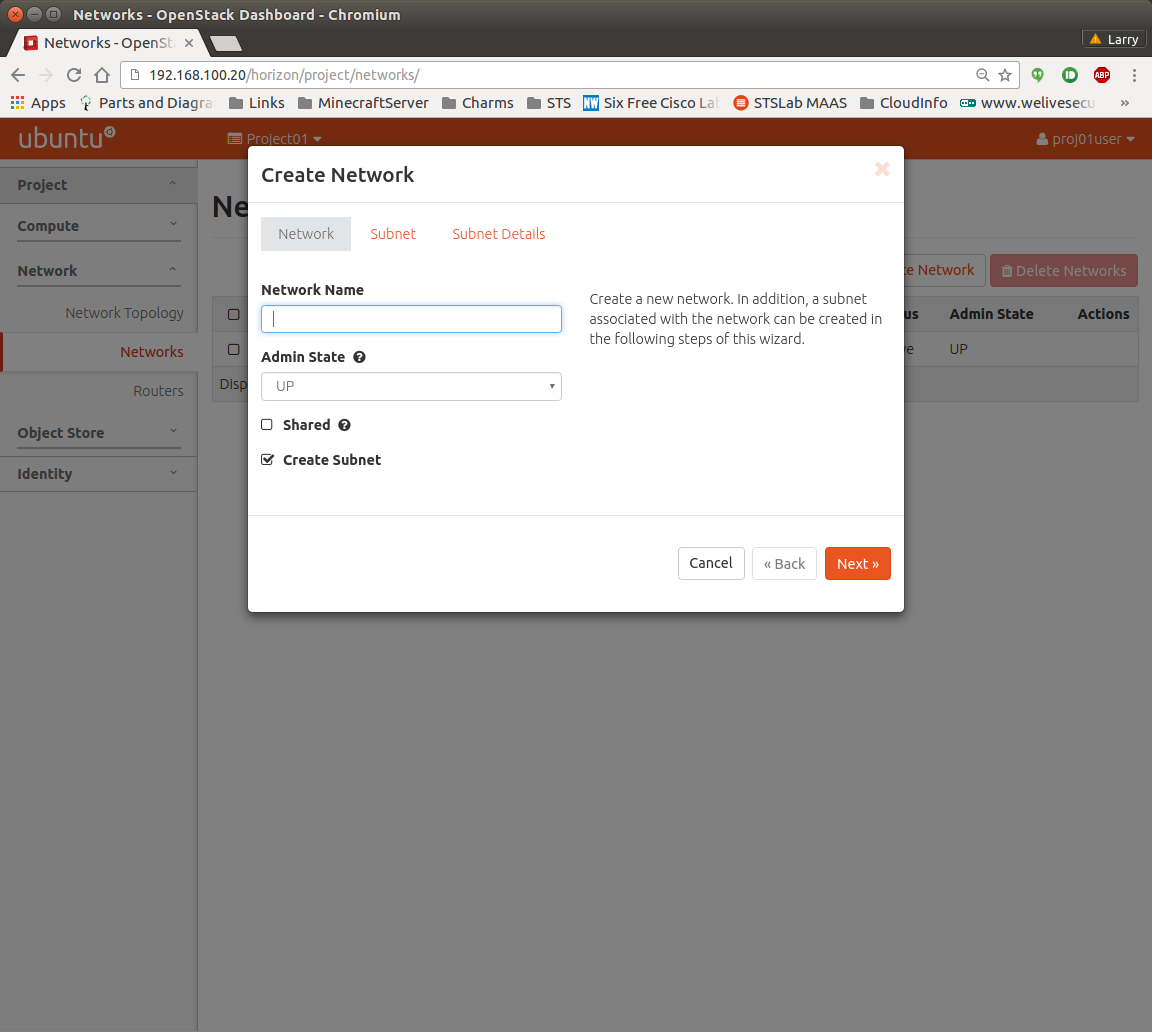The width and height of the screenshot is (1152, 1032).
Task: Switch to the Subnet Details tab
Action: coord(498,234)
